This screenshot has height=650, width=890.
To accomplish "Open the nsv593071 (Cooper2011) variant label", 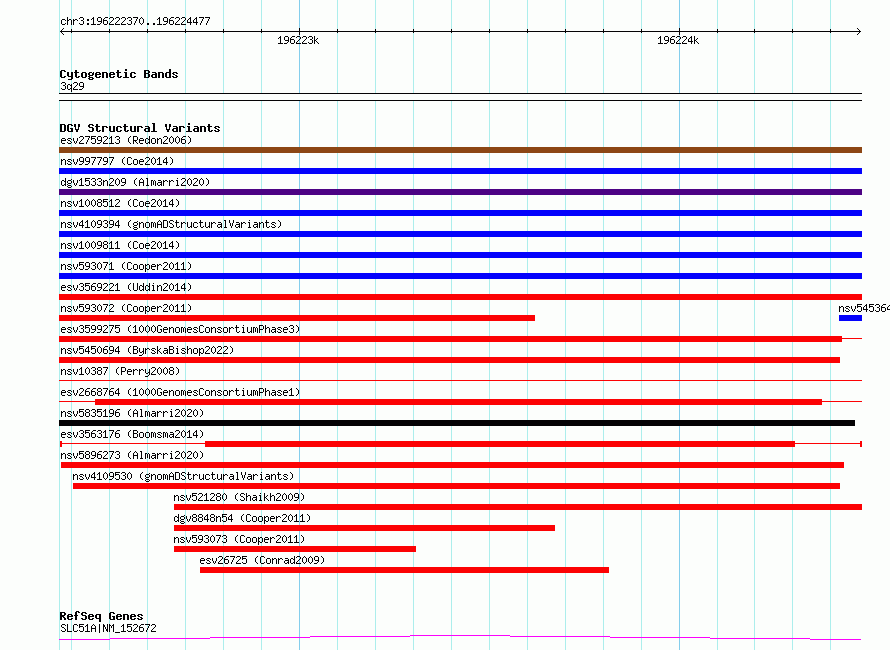I will (x=126, y=266).
